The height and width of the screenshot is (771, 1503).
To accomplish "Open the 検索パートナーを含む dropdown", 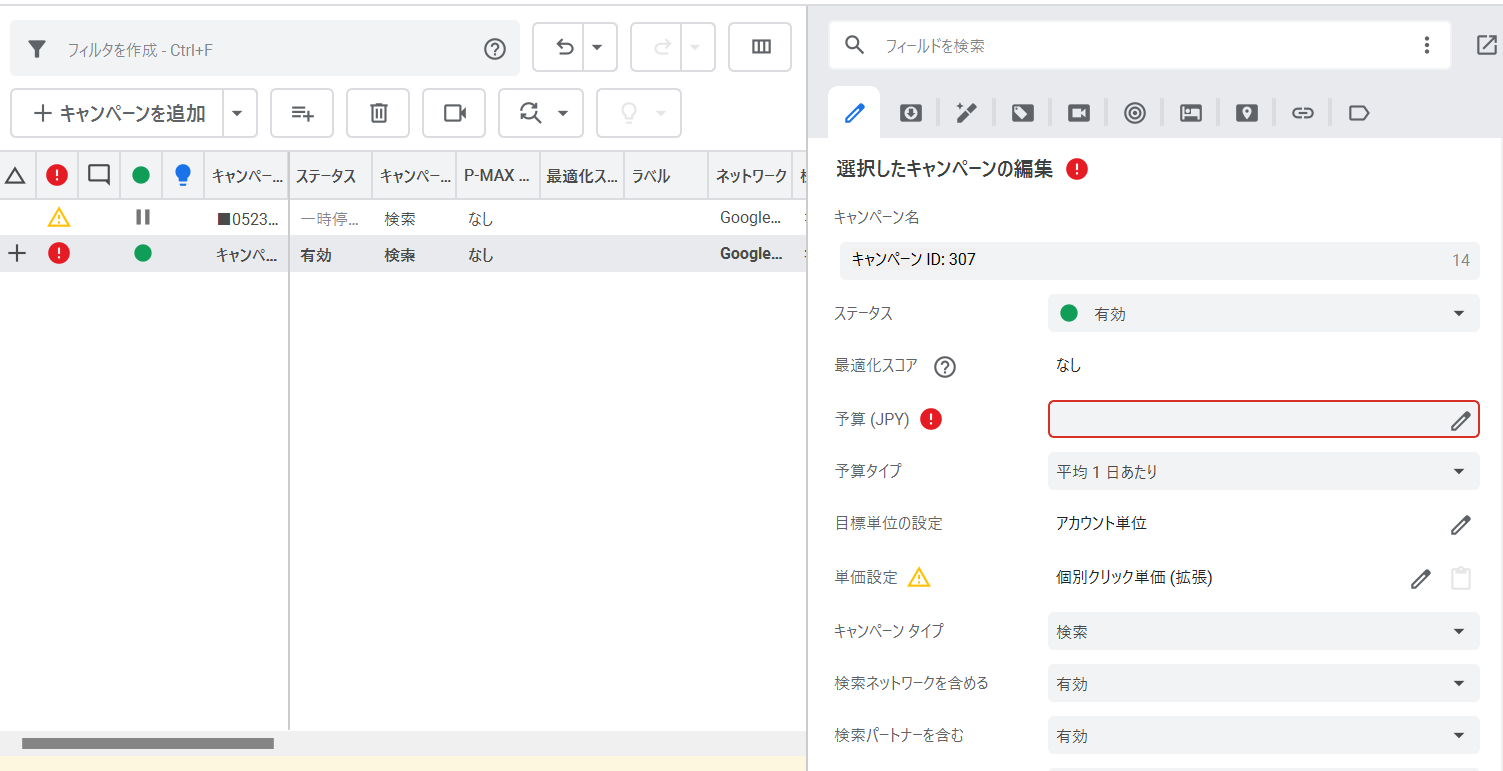I will coord(1264,735).
